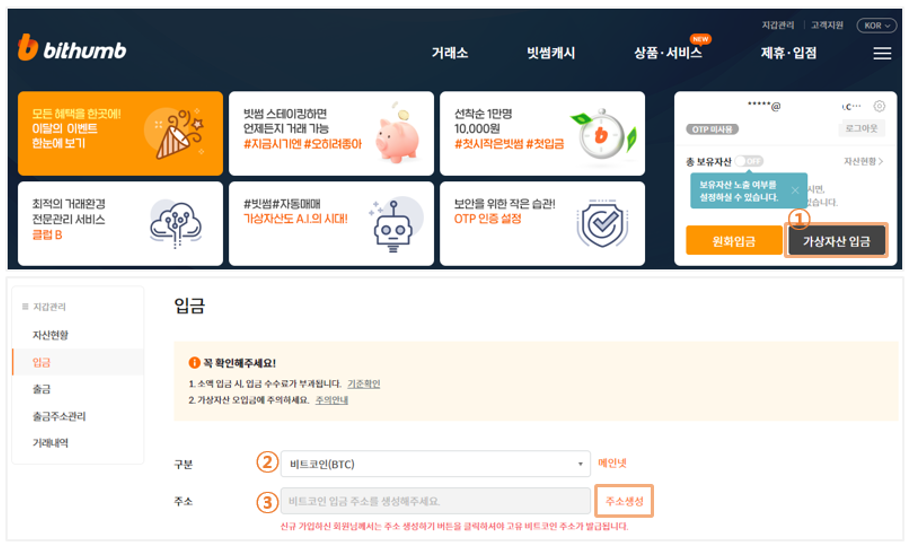This screenshot has height=547, width=909.
Task: Click the 지갑관리 sidebar list icon
Action: click(x=25, y=307)
